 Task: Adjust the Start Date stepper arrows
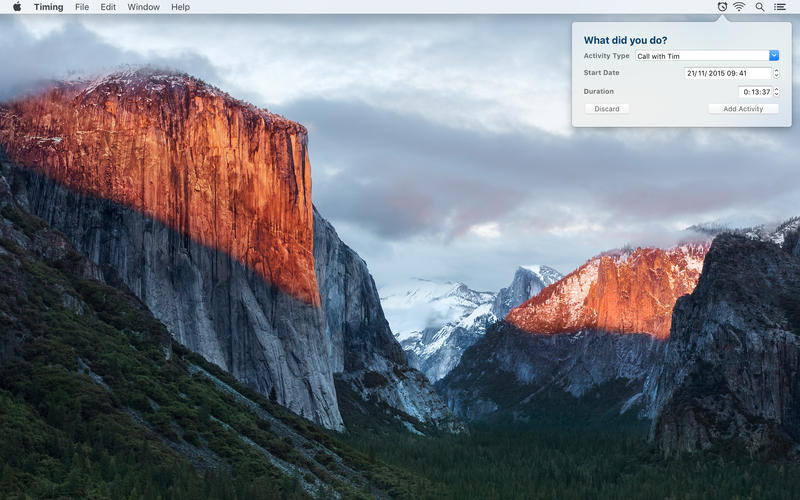776,73
